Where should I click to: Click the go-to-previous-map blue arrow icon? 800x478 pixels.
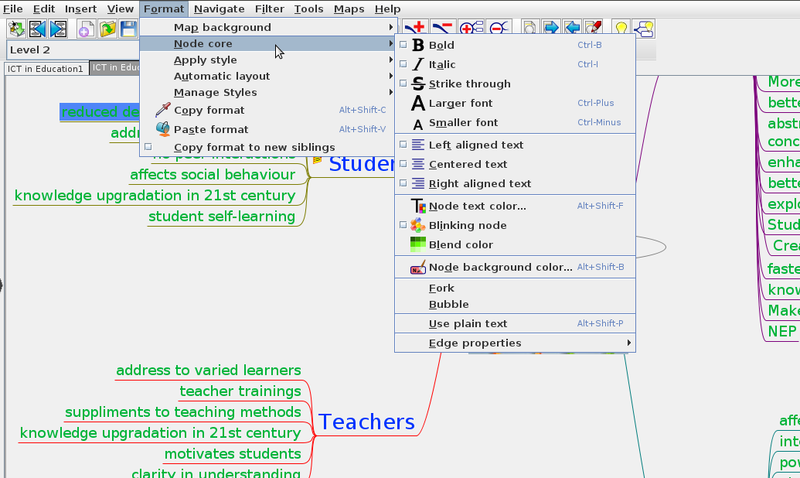[x=37, y=29]
